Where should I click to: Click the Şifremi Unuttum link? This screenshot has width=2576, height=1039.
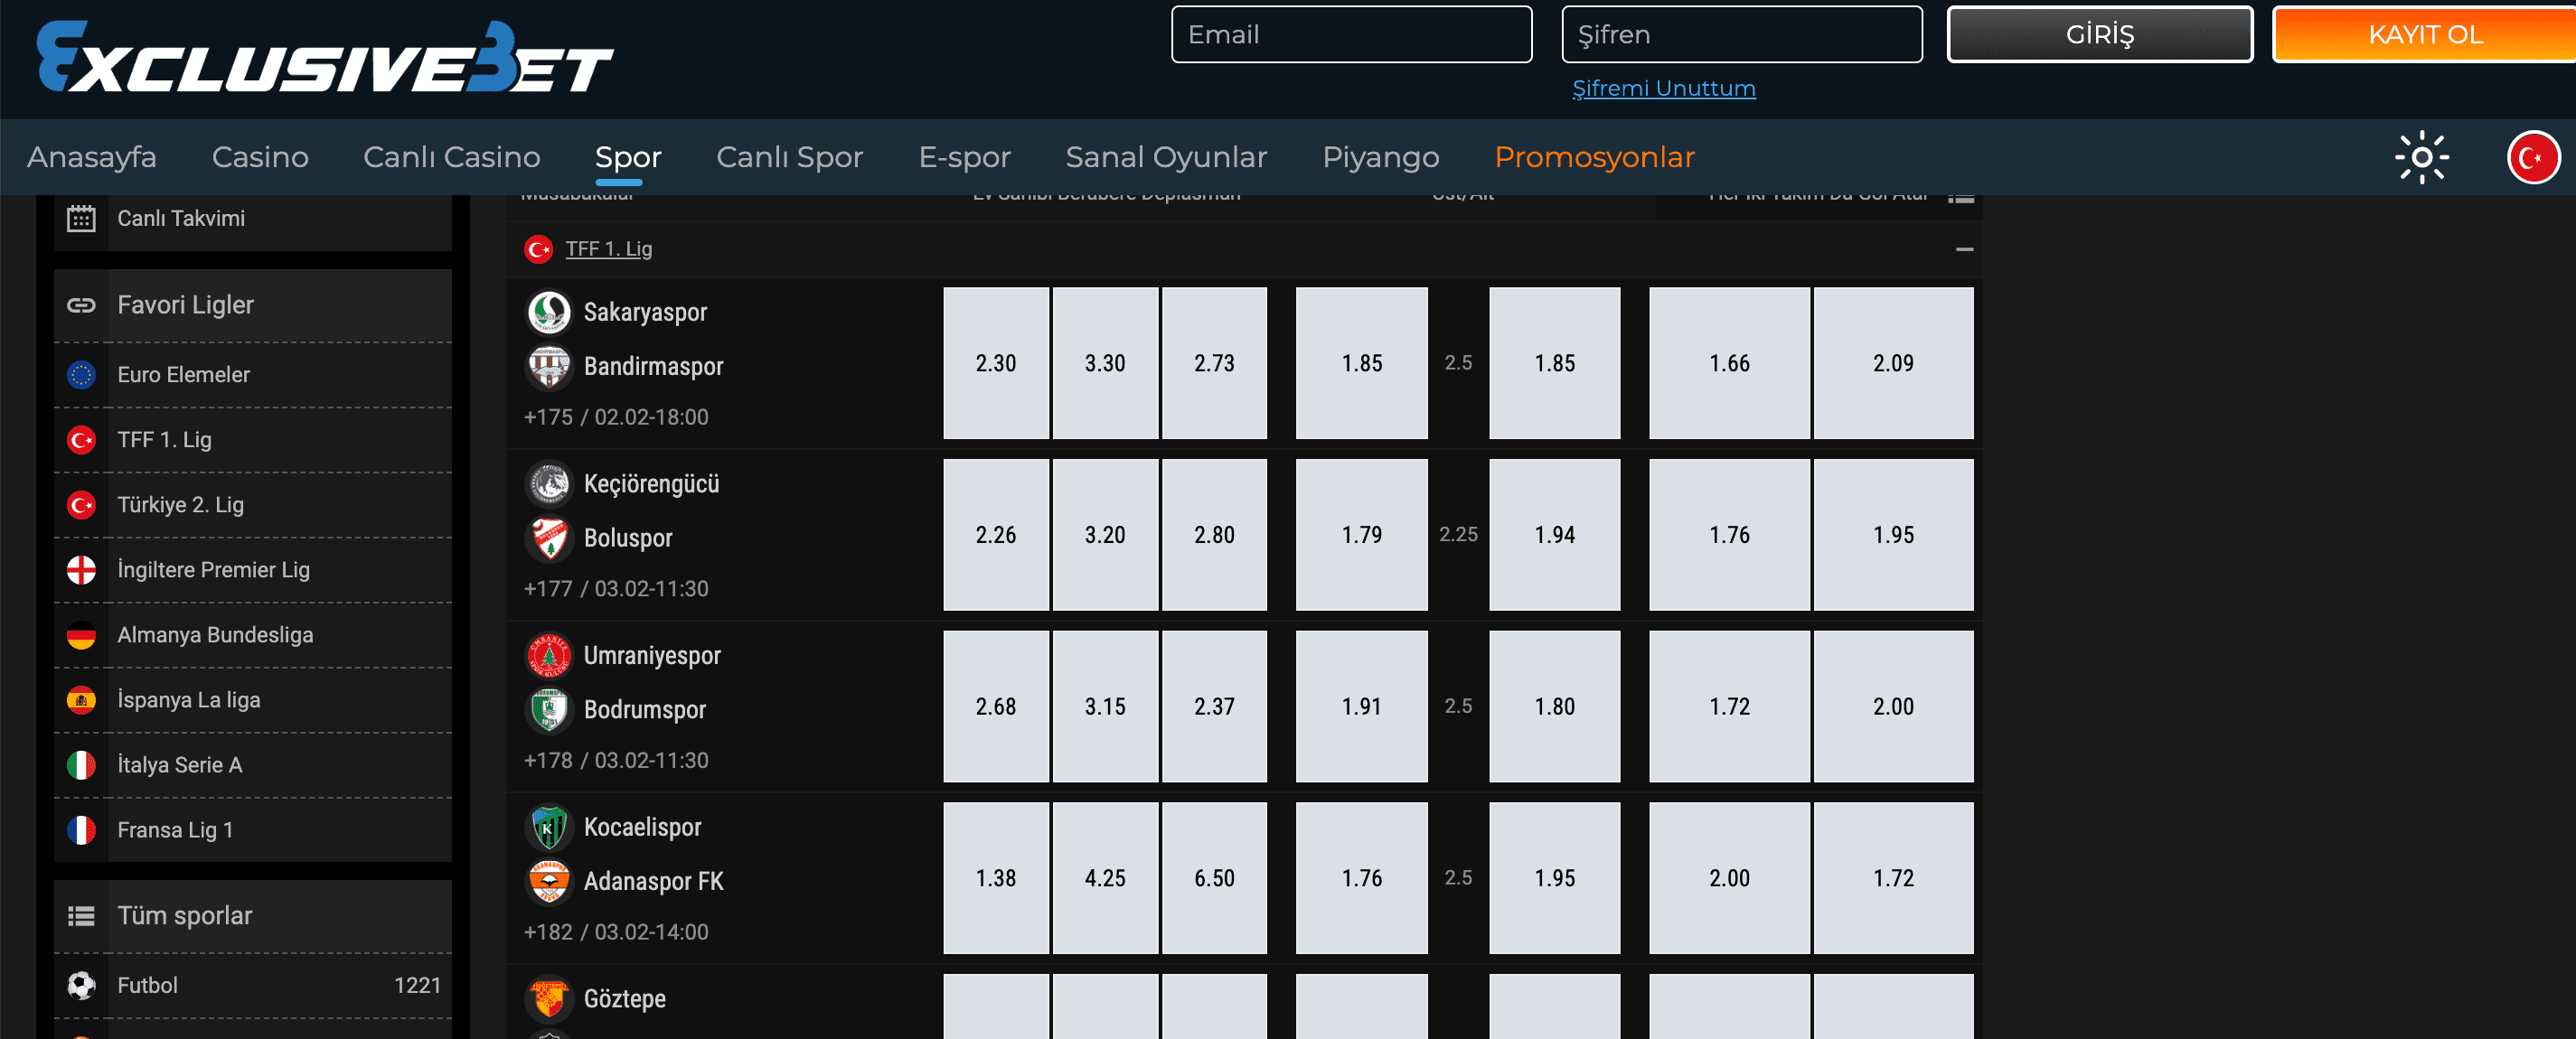(1663, 89)
